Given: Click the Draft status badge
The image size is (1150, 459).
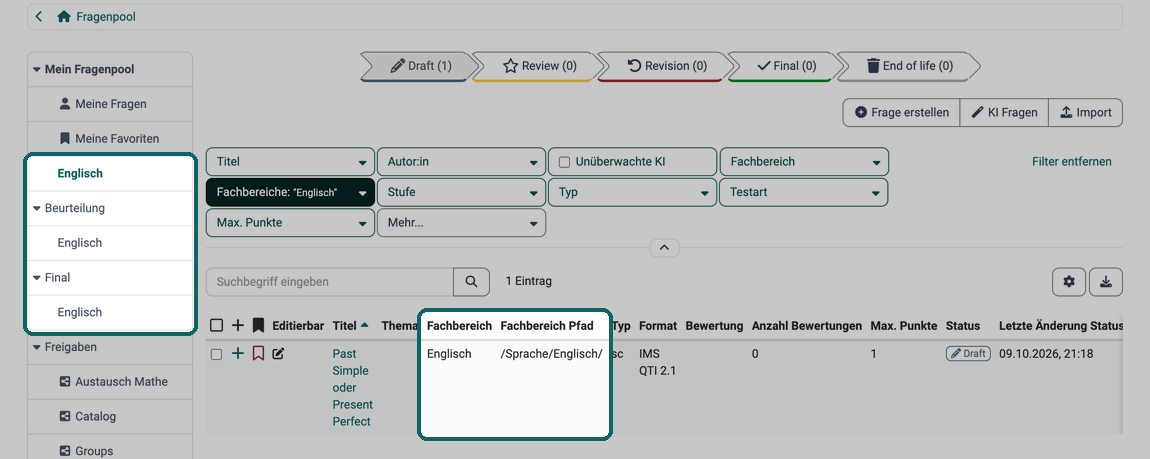Looking at the screenshot, I should (968, 354).
